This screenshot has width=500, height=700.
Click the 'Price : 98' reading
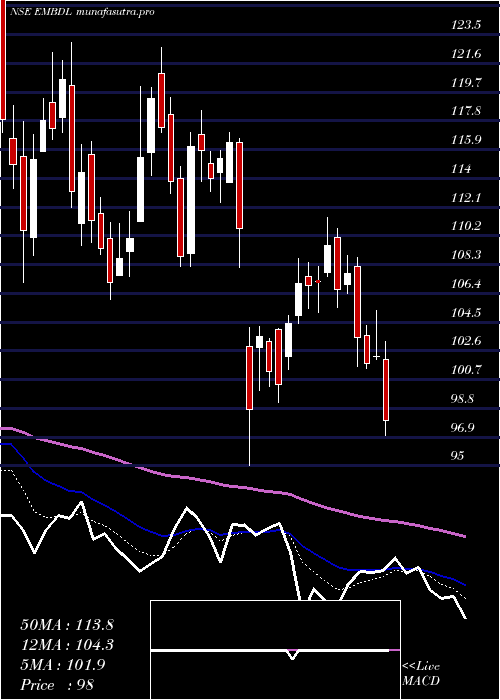click(58, 685)
